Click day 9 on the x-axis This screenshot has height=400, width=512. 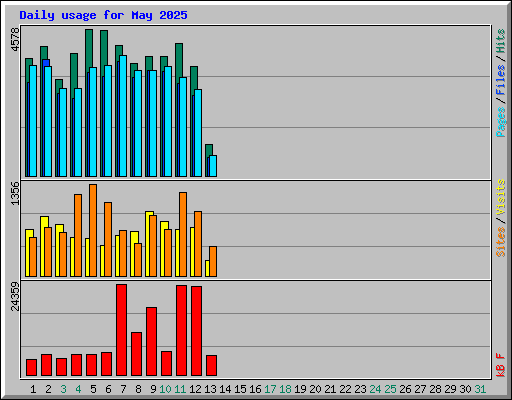(x=153, y=389)
